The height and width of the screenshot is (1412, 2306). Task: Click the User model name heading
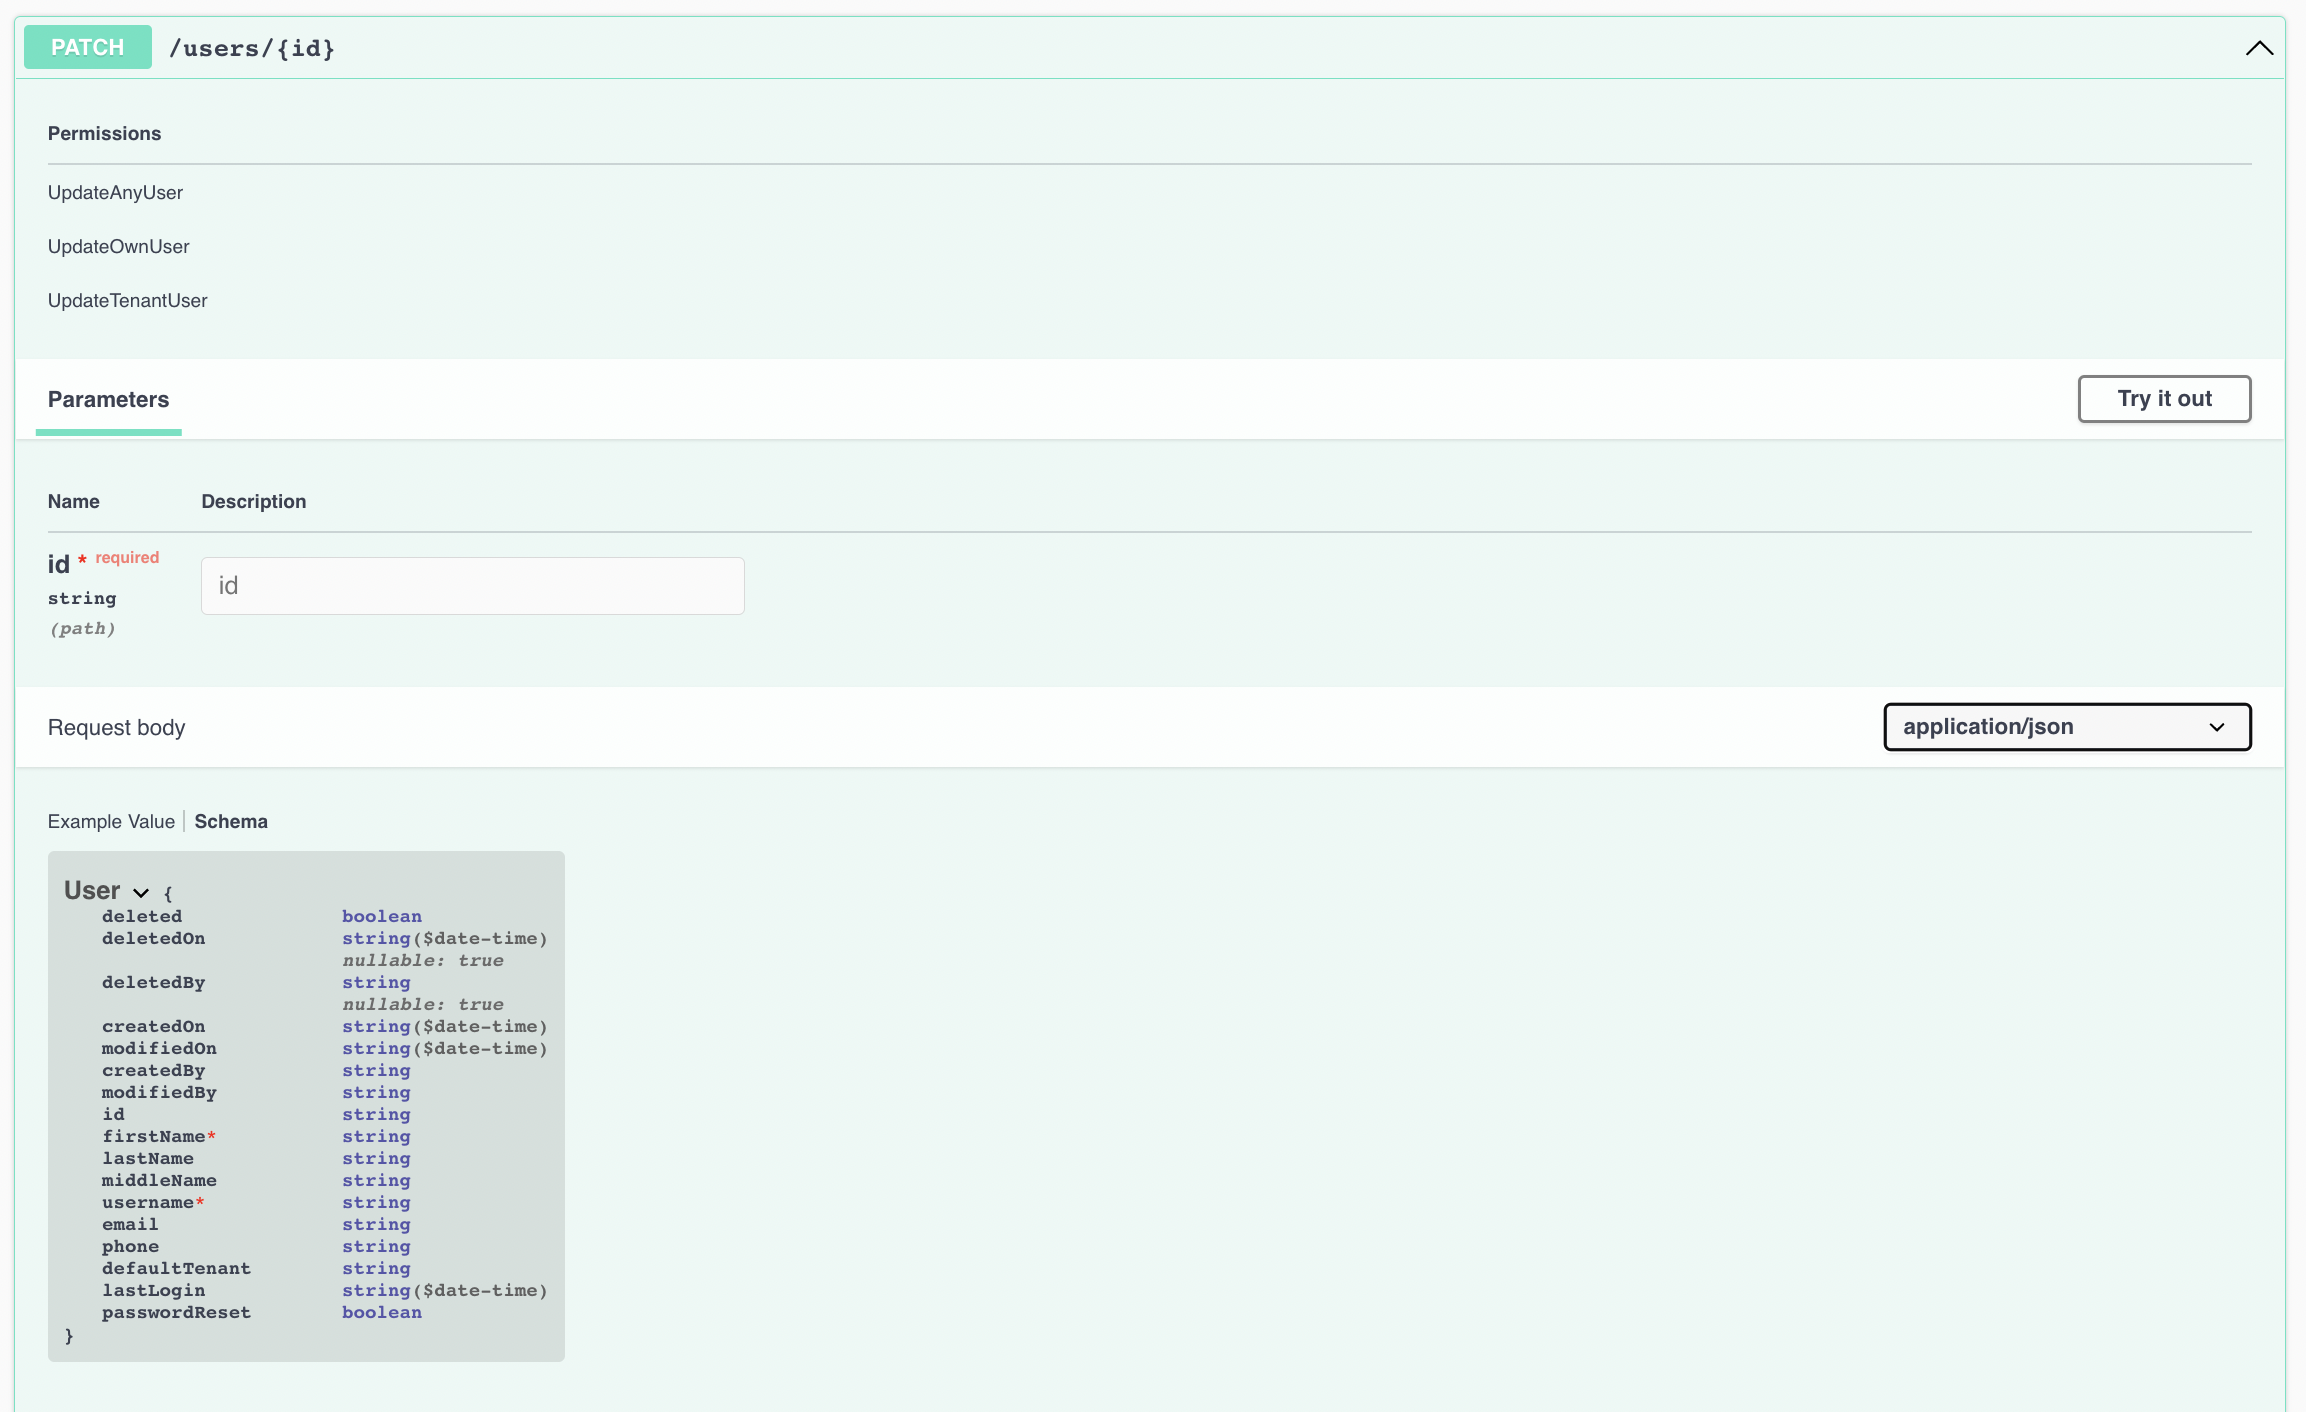point(93,890)
